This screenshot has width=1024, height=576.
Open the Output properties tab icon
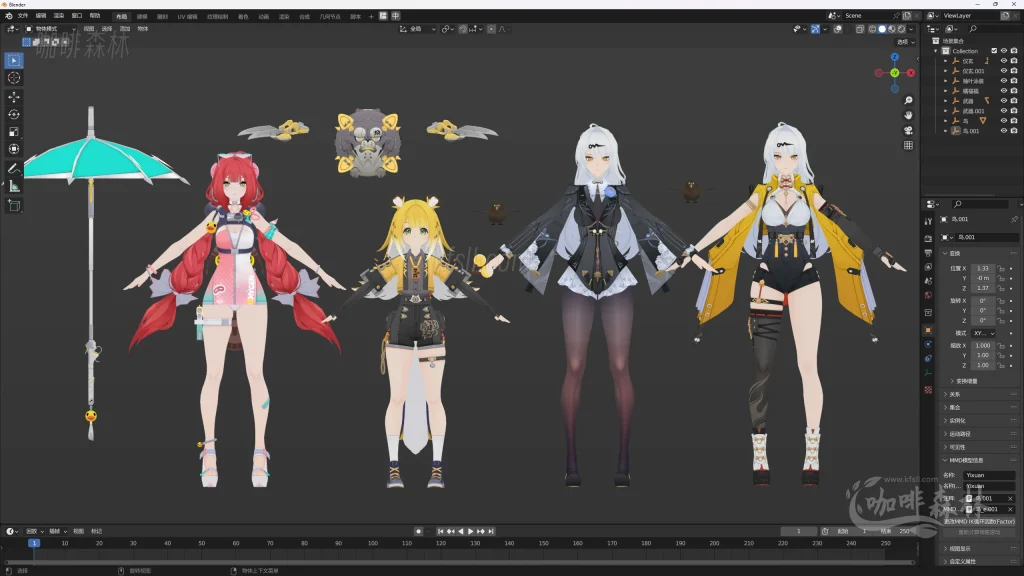(x=928, y=253)
